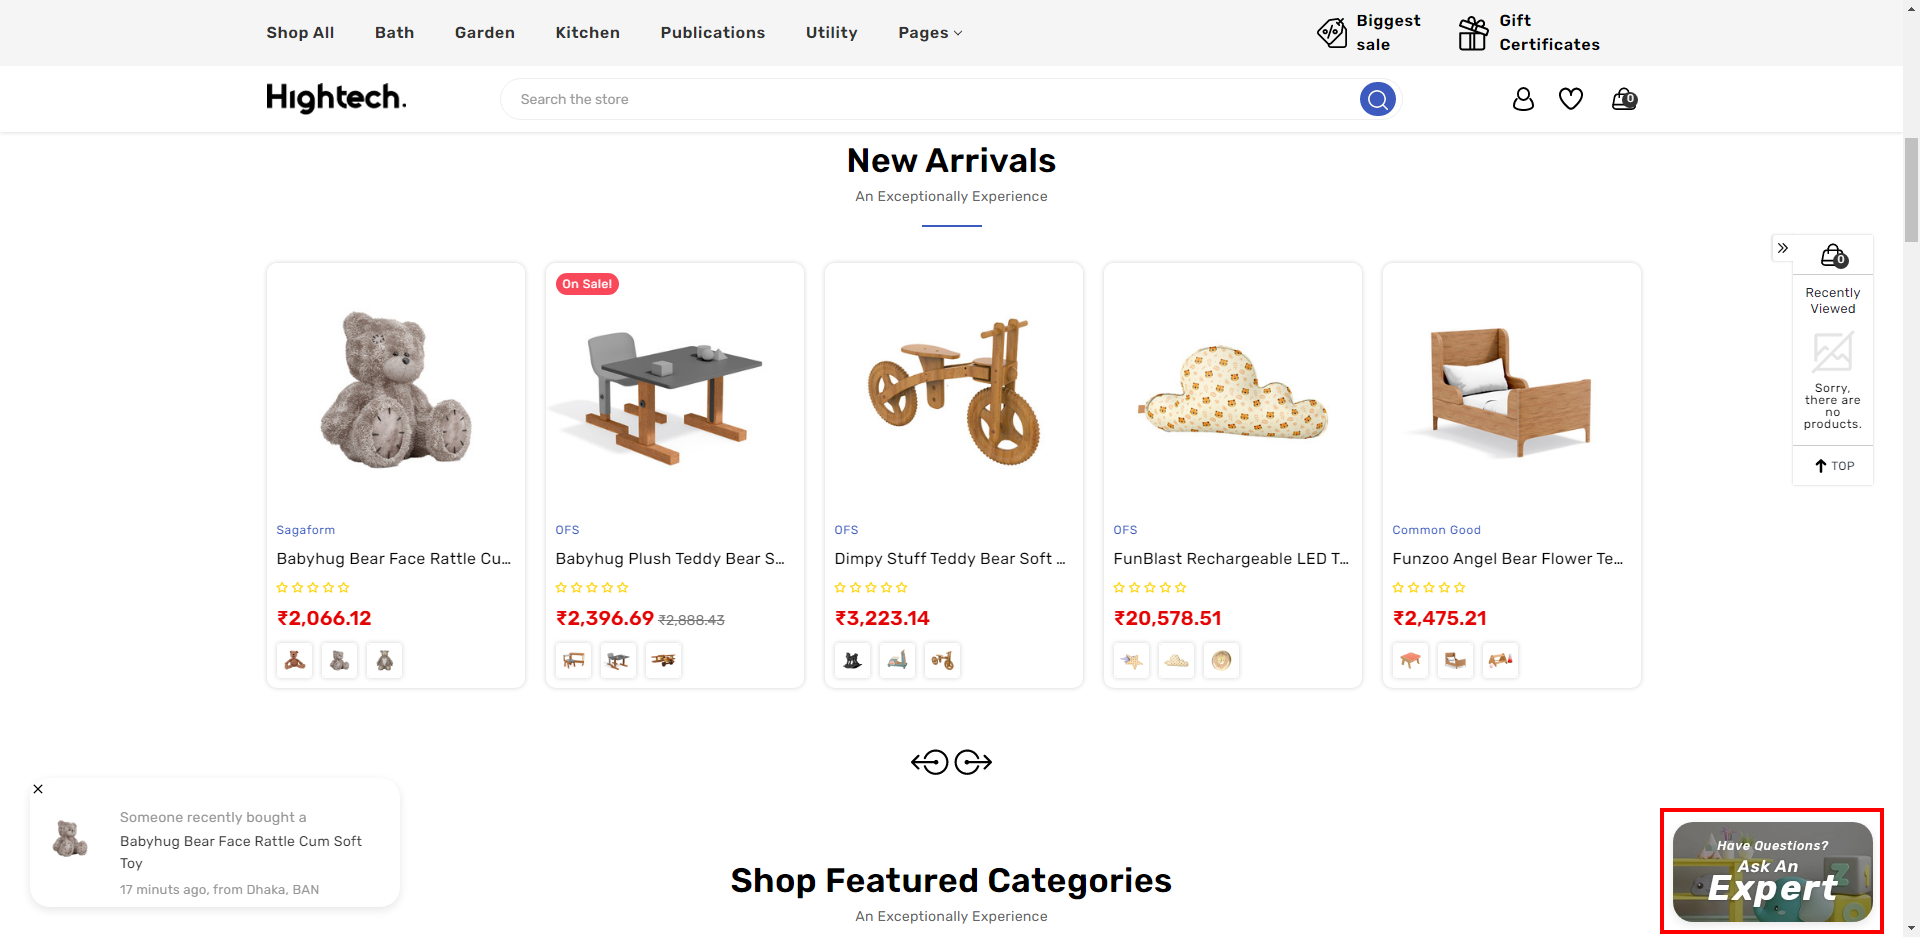Click the Sagaform brand link
Viewport: 1920px width, 937px height.
click(305, 530)
